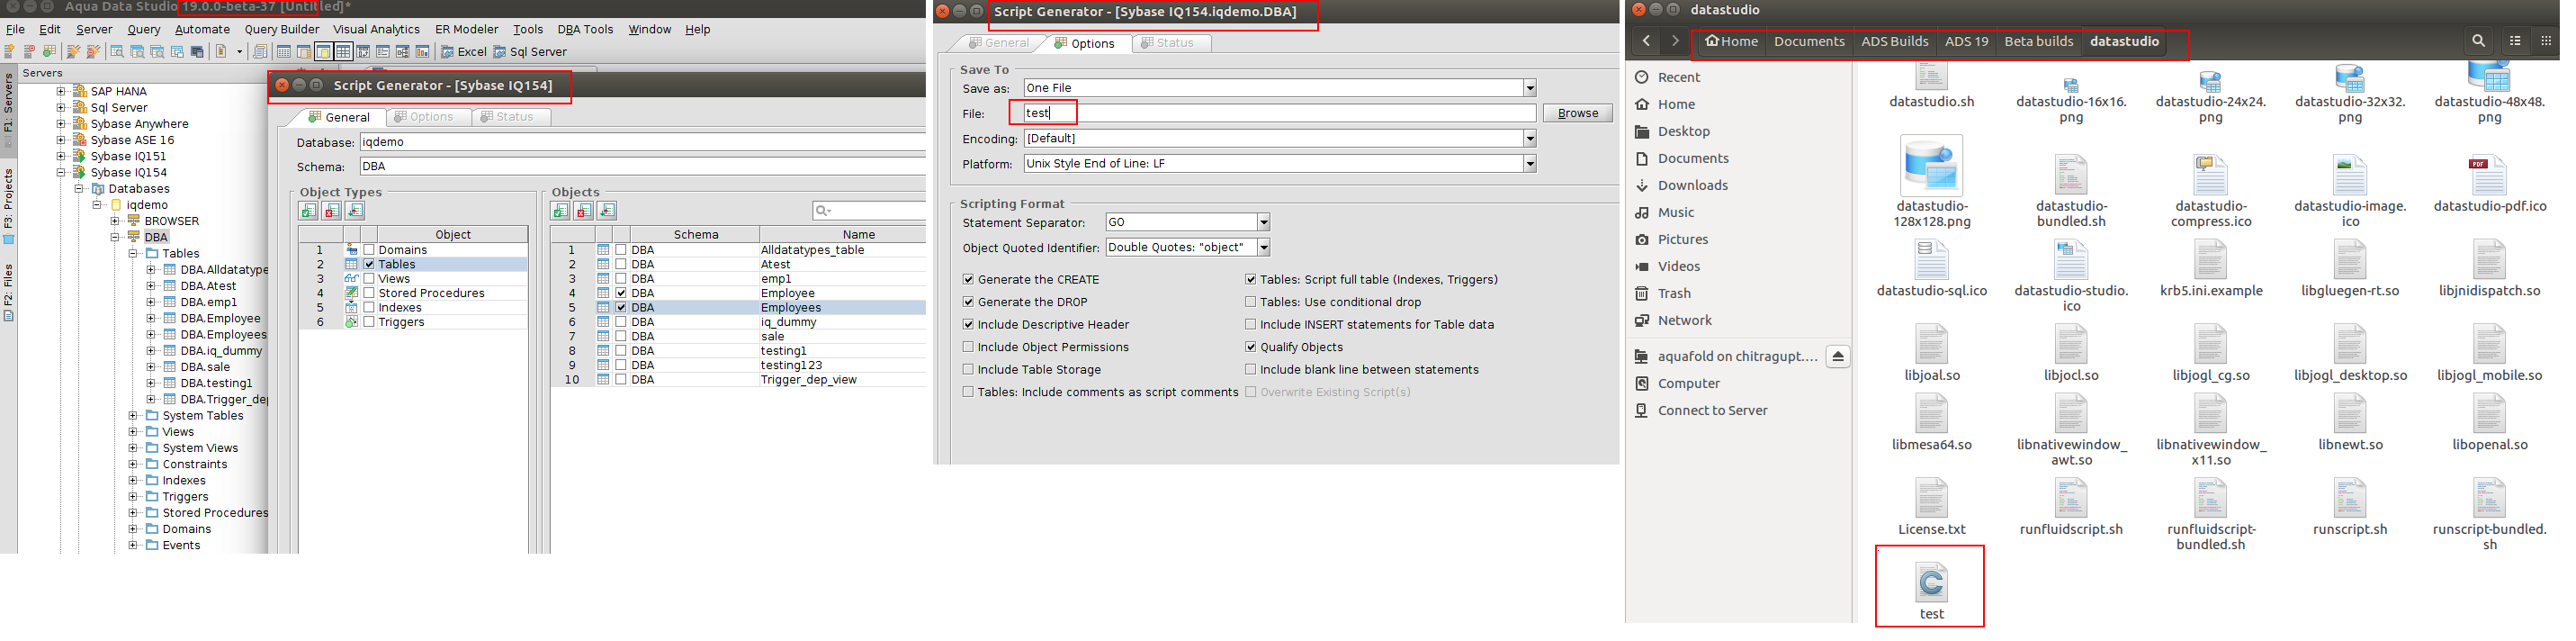The height and width of the screenshot is (641, 2576).
Task: Click the Database field showing iqdemo
Action: point(643,142)
